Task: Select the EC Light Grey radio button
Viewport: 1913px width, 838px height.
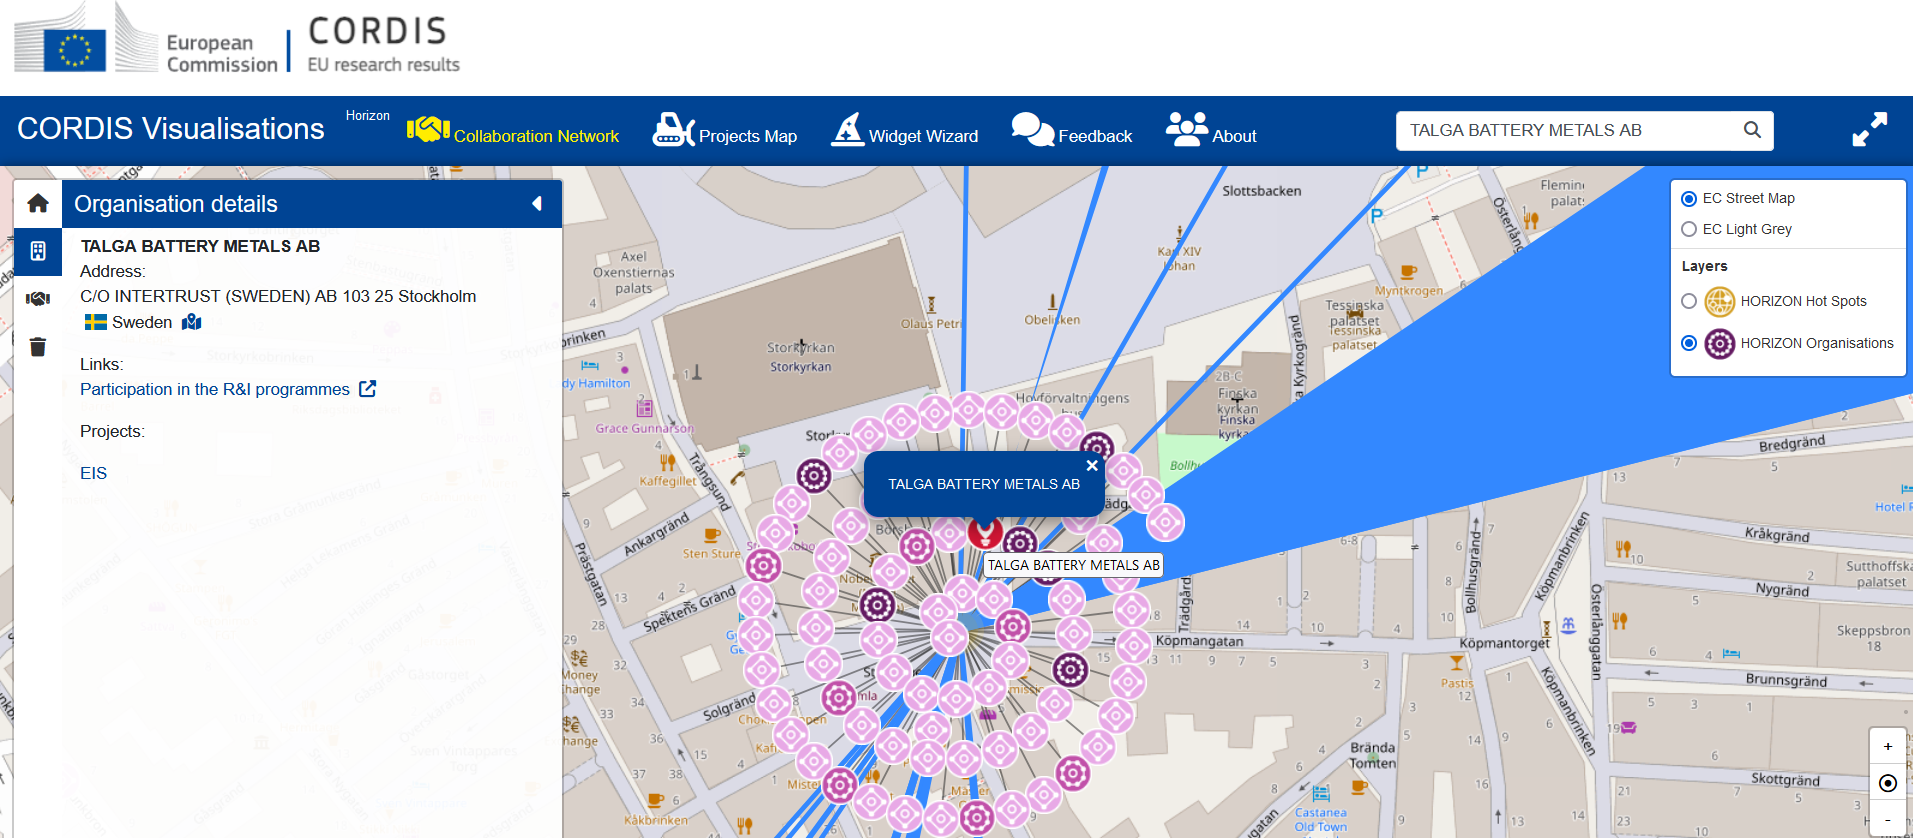Action: point(1689,229)
